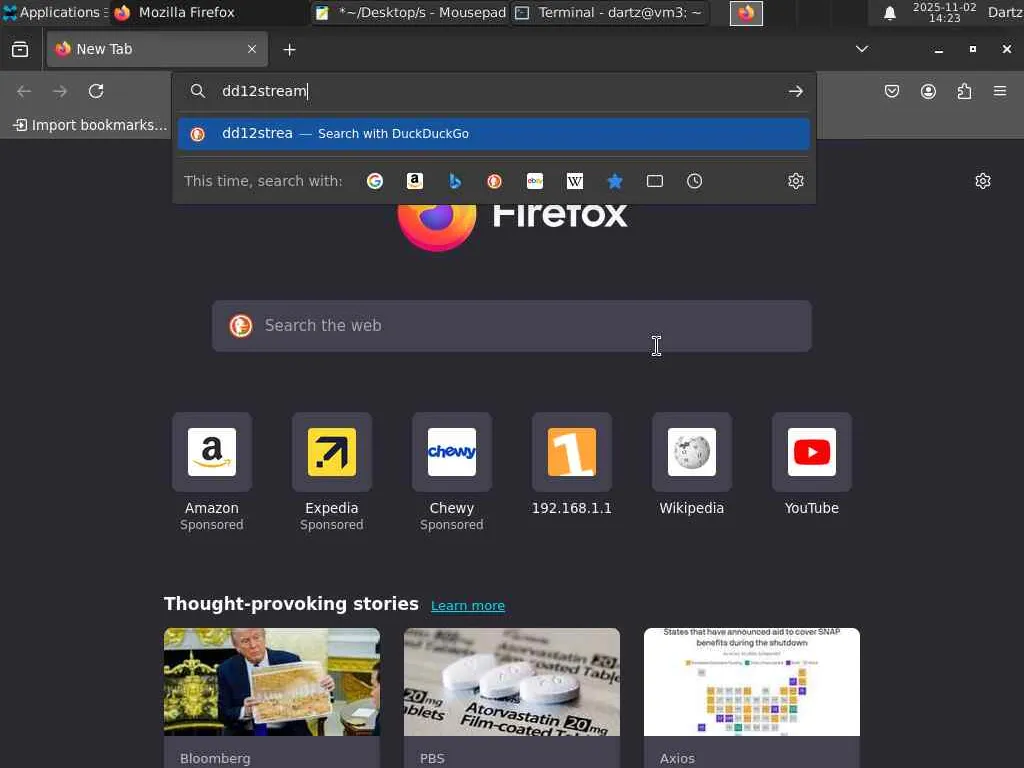The width and height of the screenshot is (1024, 768).
Task: Open Firefox View from tab bar
Action: [20, 50]
